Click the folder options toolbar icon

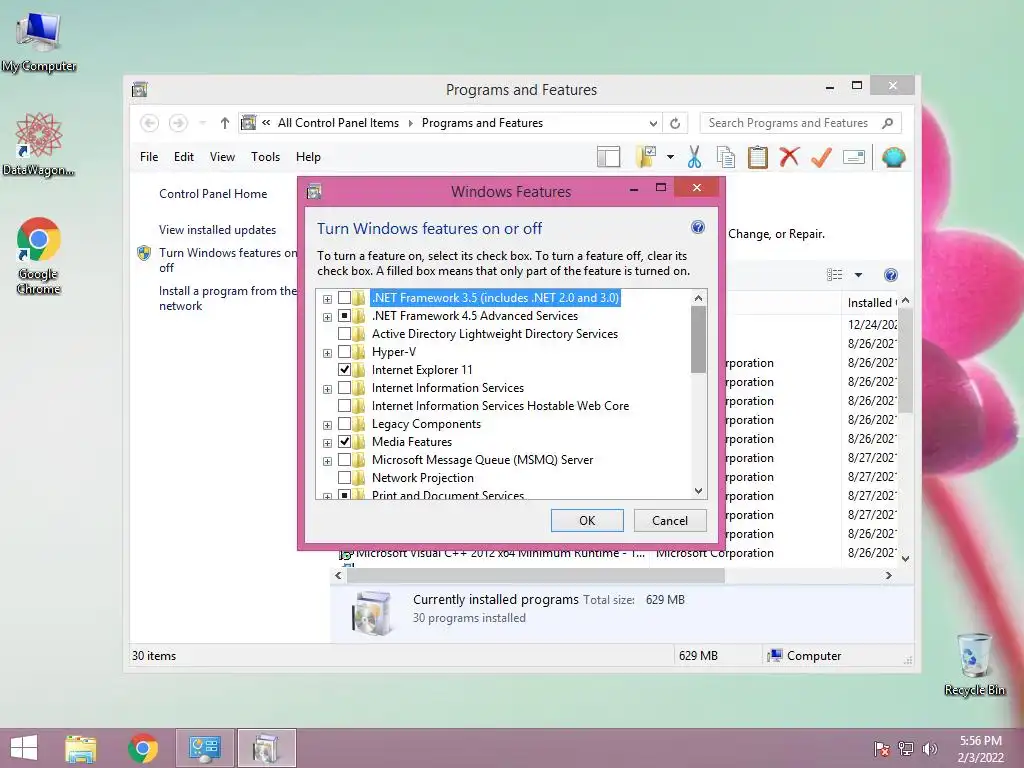tap(646, 157)
